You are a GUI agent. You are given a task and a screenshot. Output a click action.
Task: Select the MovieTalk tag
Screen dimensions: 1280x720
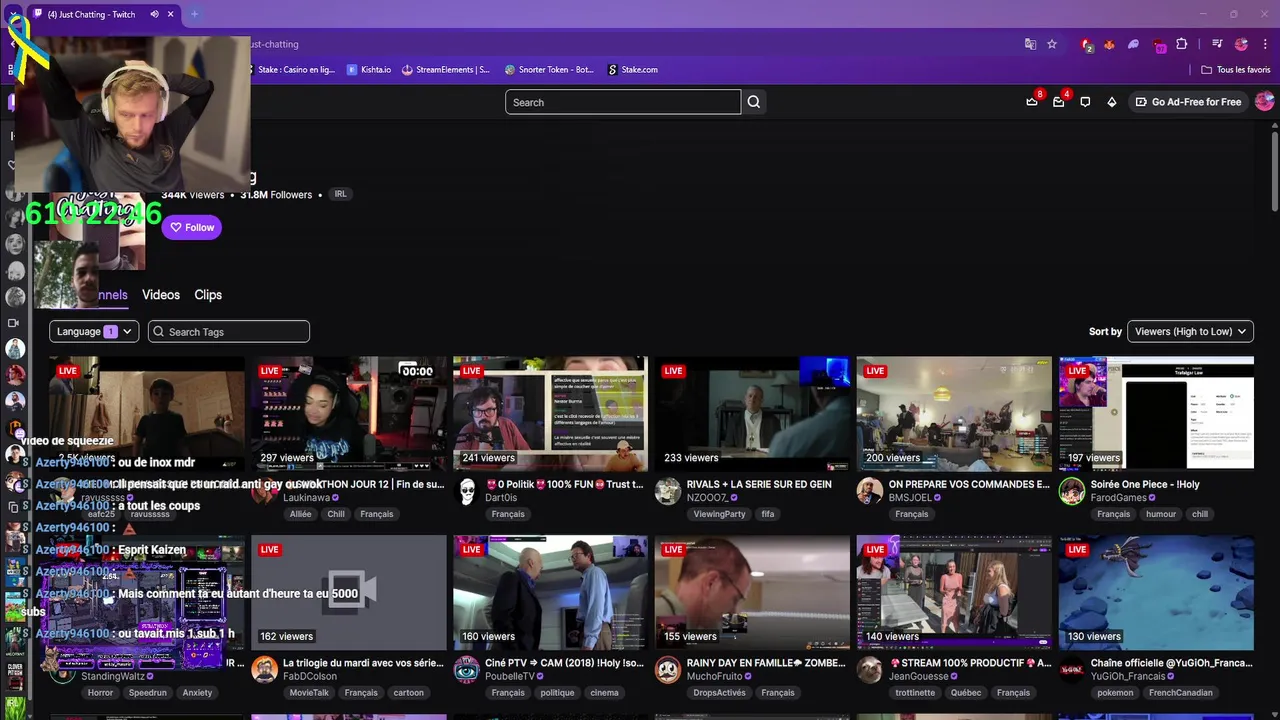click(309, 692)
